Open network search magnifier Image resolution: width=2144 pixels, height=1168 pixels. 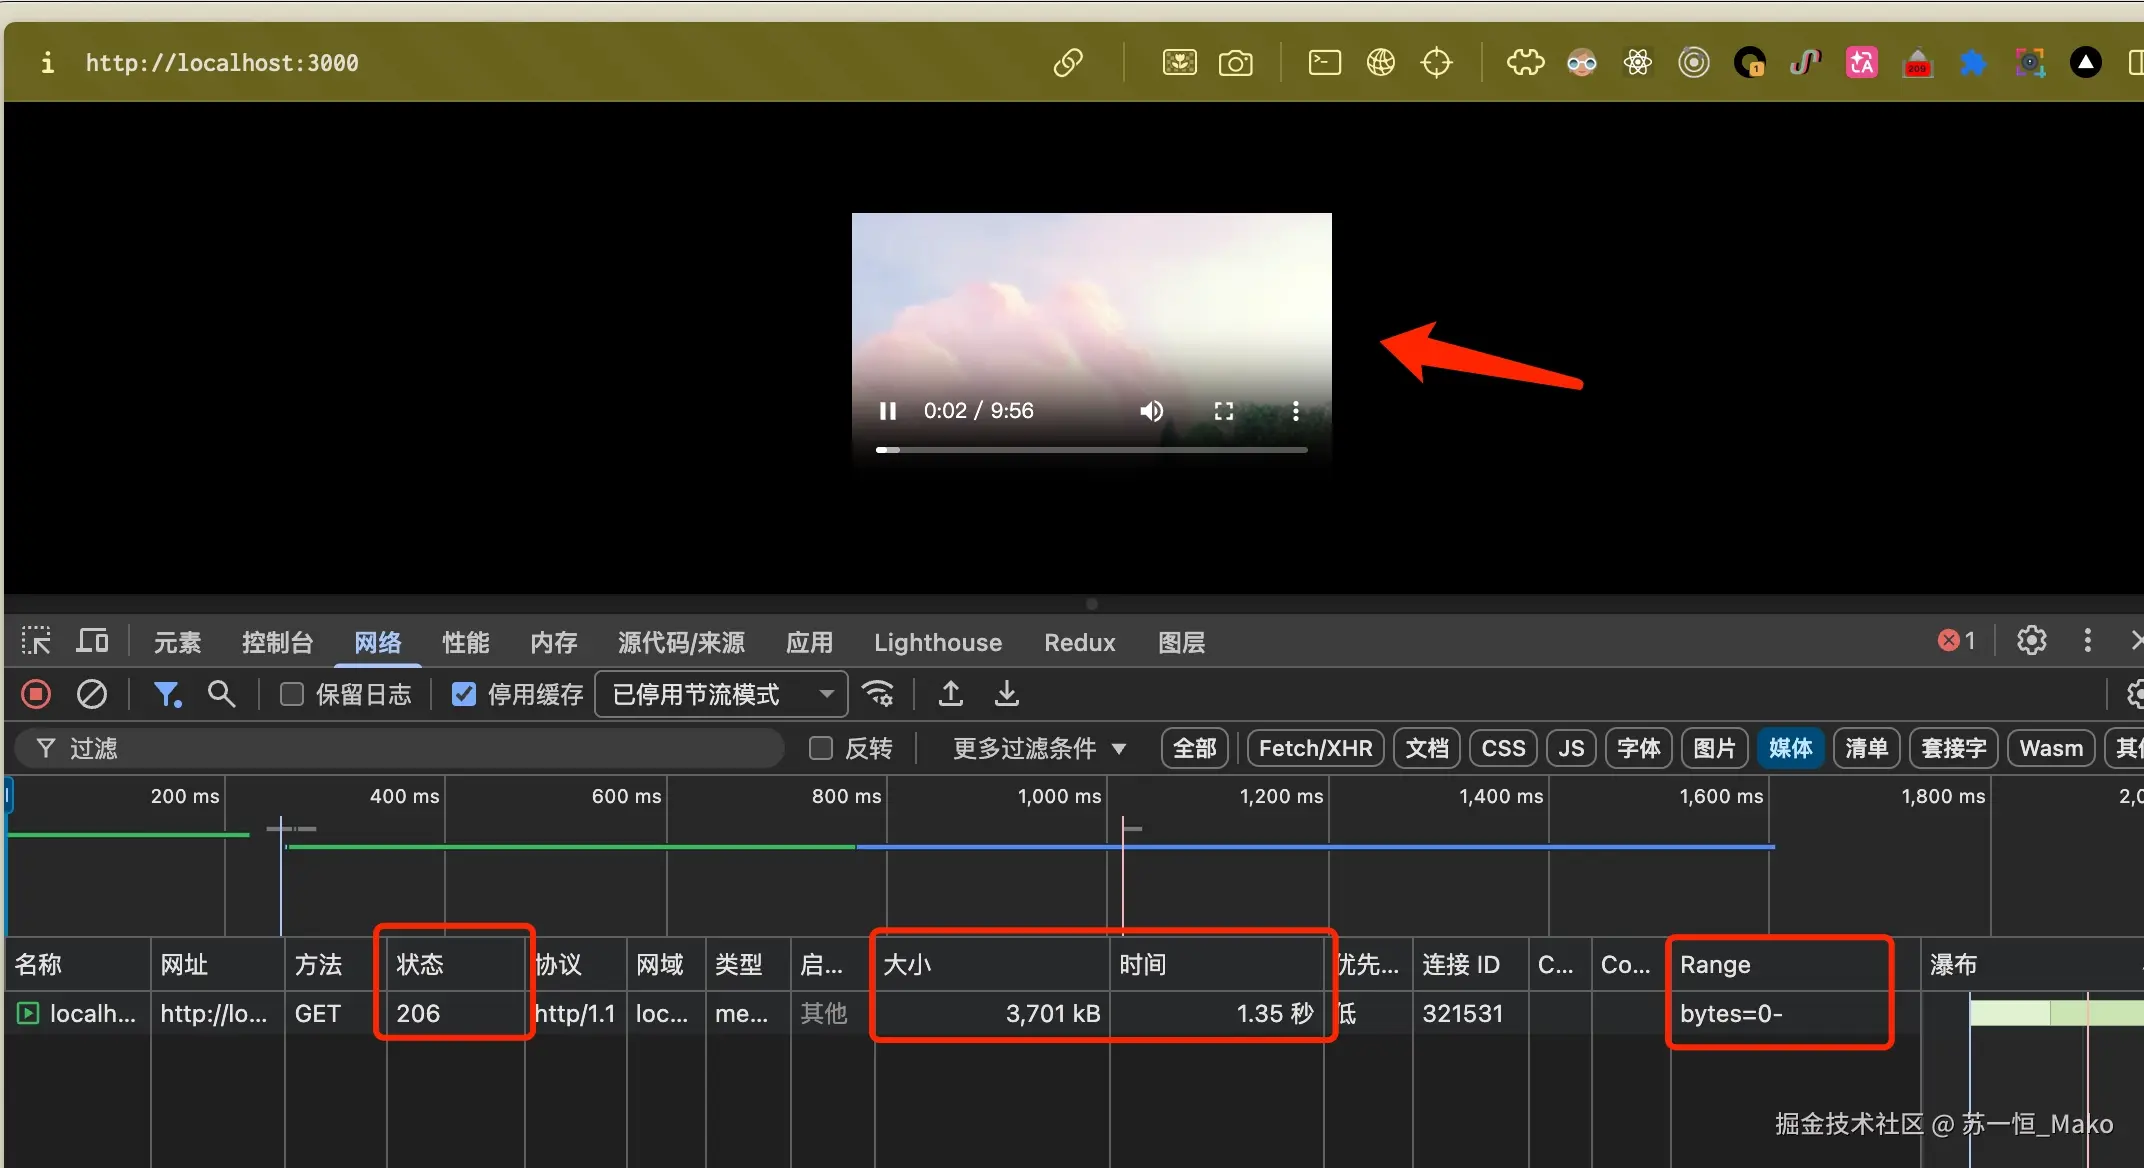(221, 694)
